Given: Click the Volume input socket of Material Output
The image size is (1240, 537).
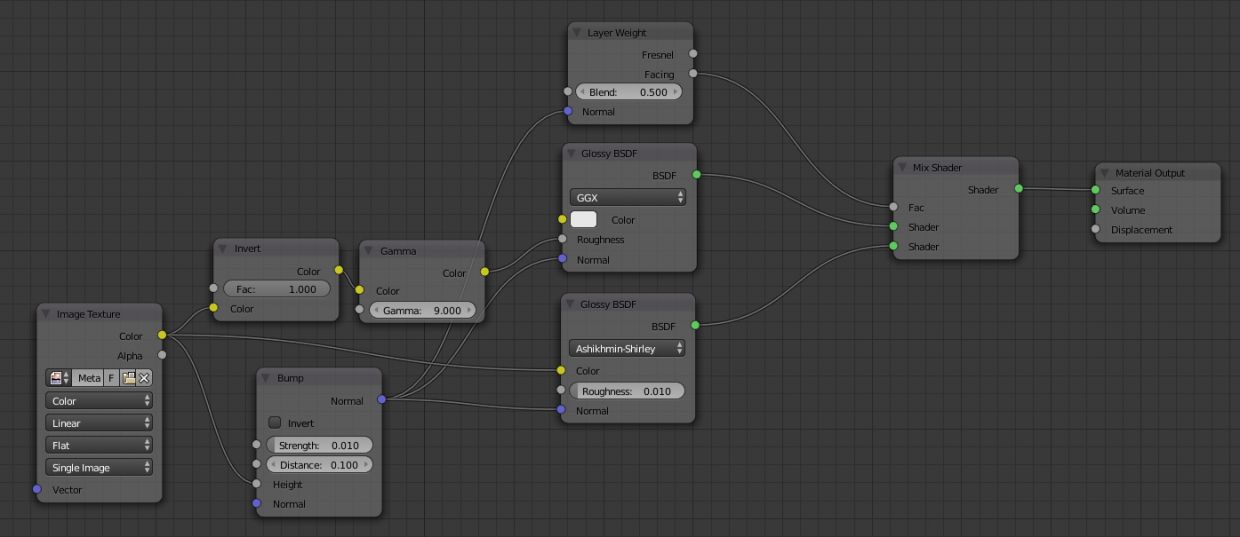Looking at the screenshot, I should click(1096, 209).
